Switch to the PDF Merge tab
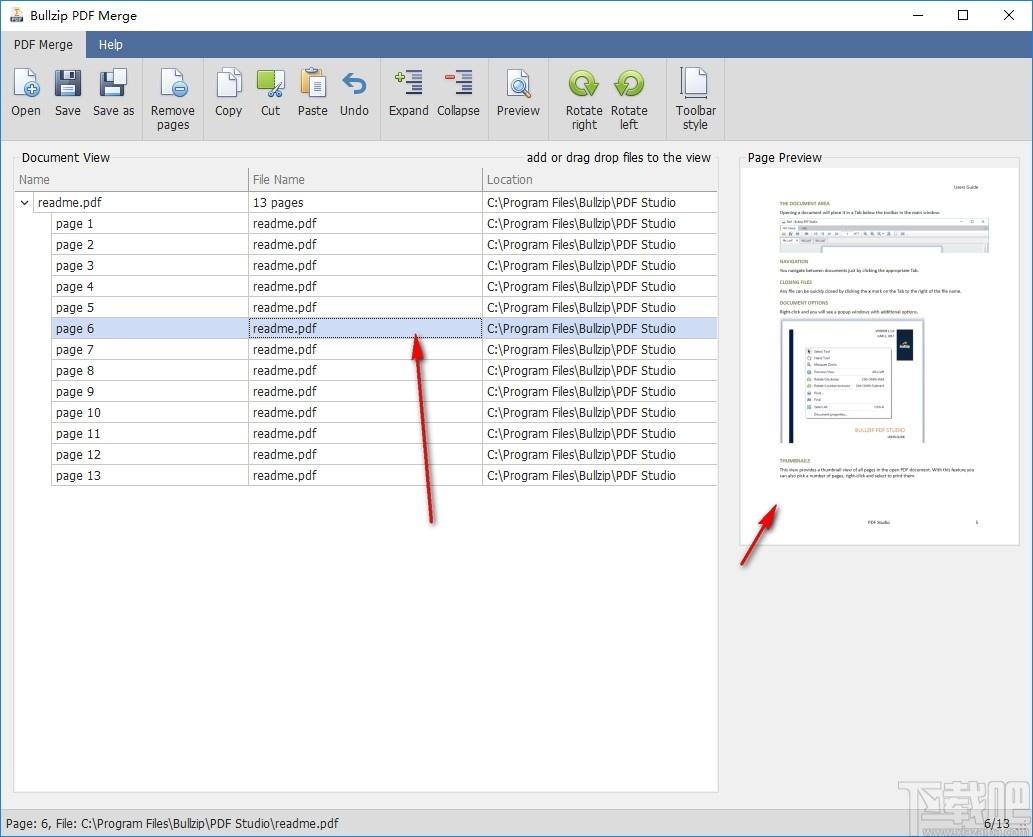 point(43,45)
